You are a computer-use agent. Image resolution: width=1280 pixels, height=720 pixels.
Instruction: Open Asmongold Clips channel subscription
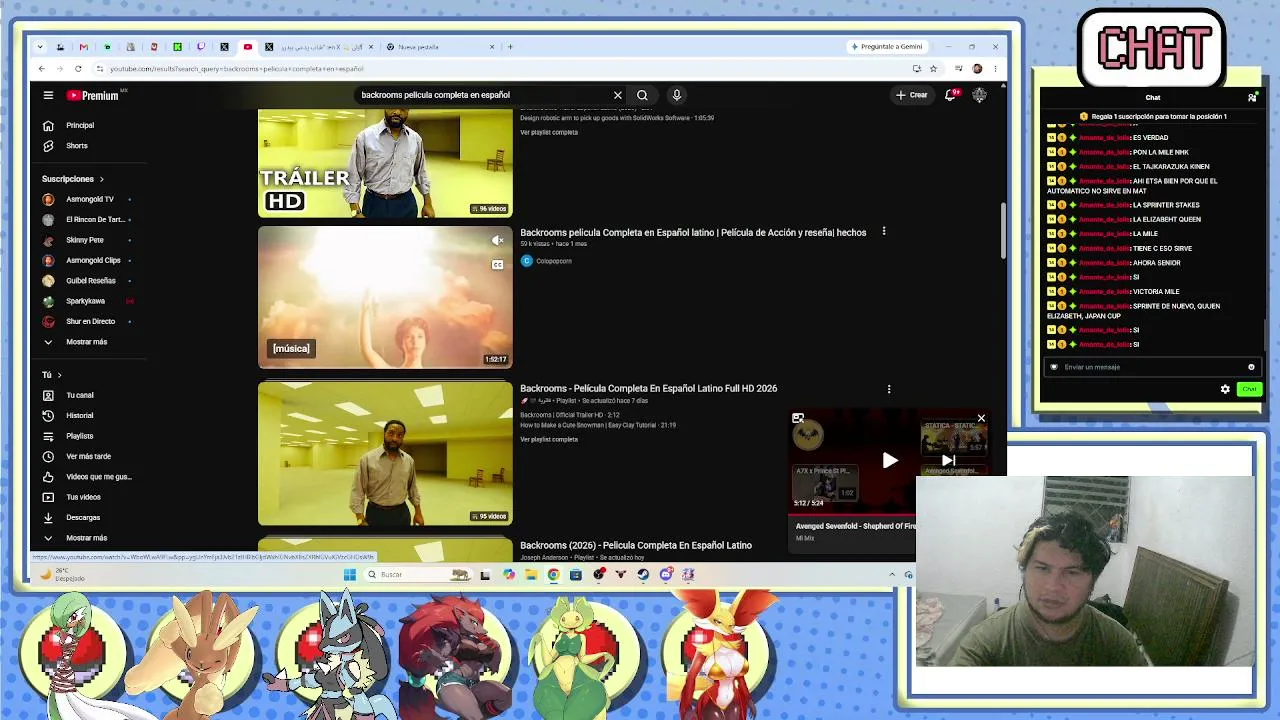(x=85, y=260)
